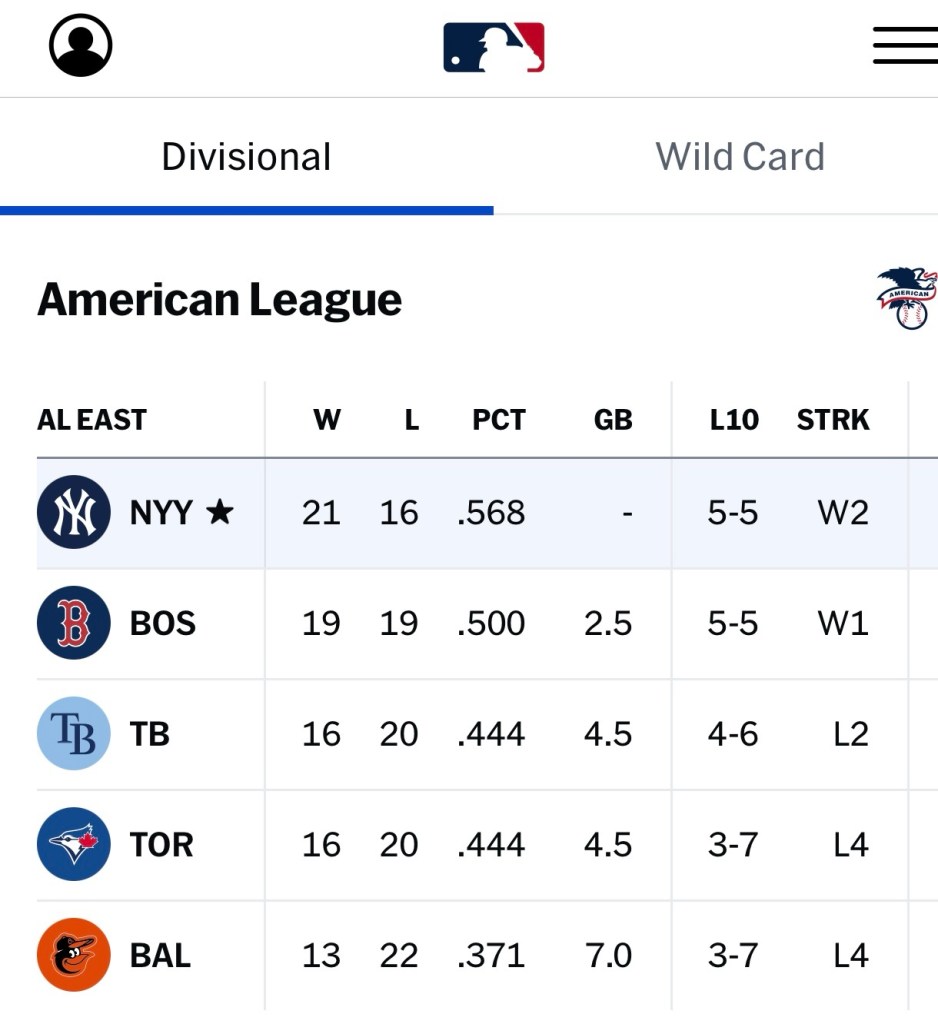The height and width of the screenshot is (1024, 938).
Task: Select the Divisional tab
Action: pos(246,157)
